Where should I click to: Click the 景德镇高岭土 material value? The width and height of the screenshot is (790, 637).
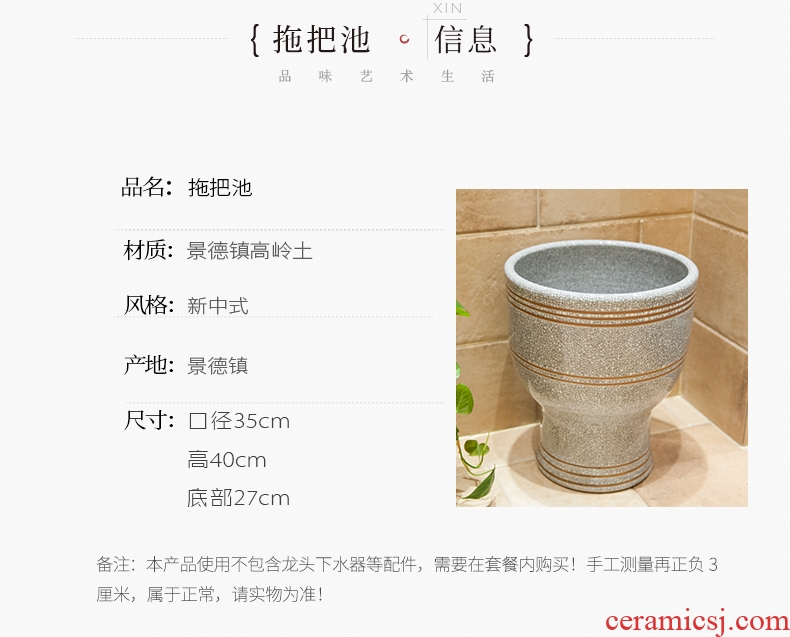click(x=249, y=250)
